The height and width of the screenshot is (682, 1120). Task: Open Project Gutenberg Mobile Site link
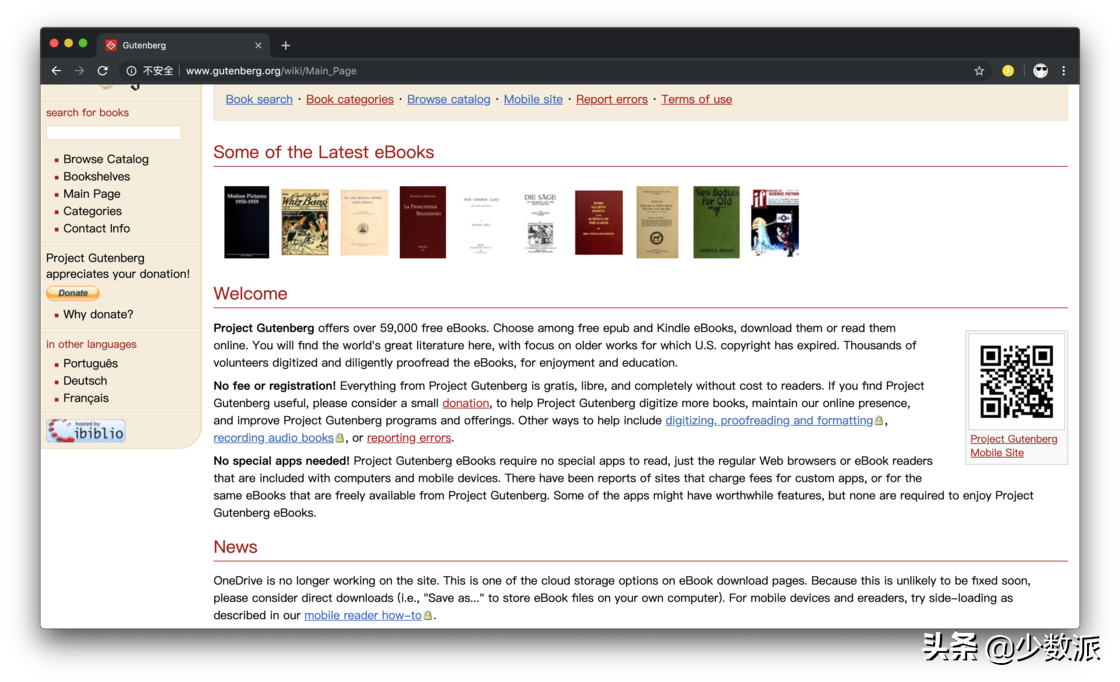[x=1014, y=446]
